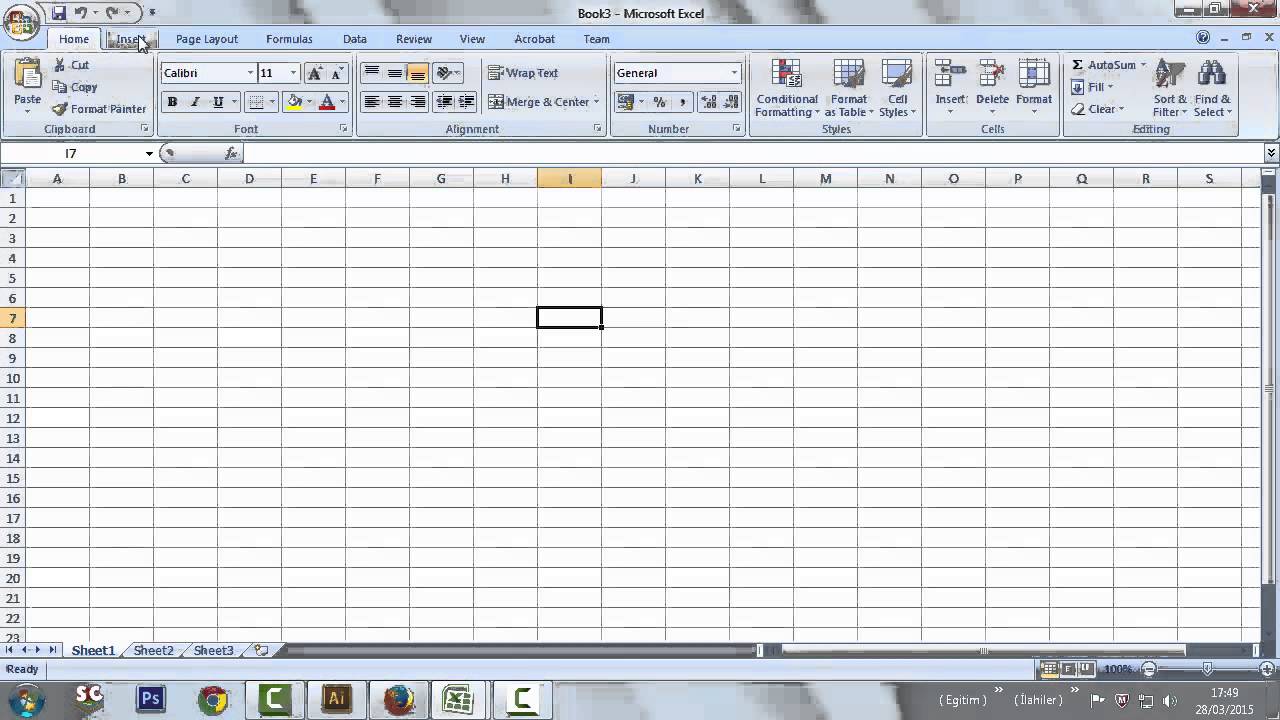1280x720 pixels.
Task: Switch to Sheet2 tab
Action: click(x=152, y=650)
